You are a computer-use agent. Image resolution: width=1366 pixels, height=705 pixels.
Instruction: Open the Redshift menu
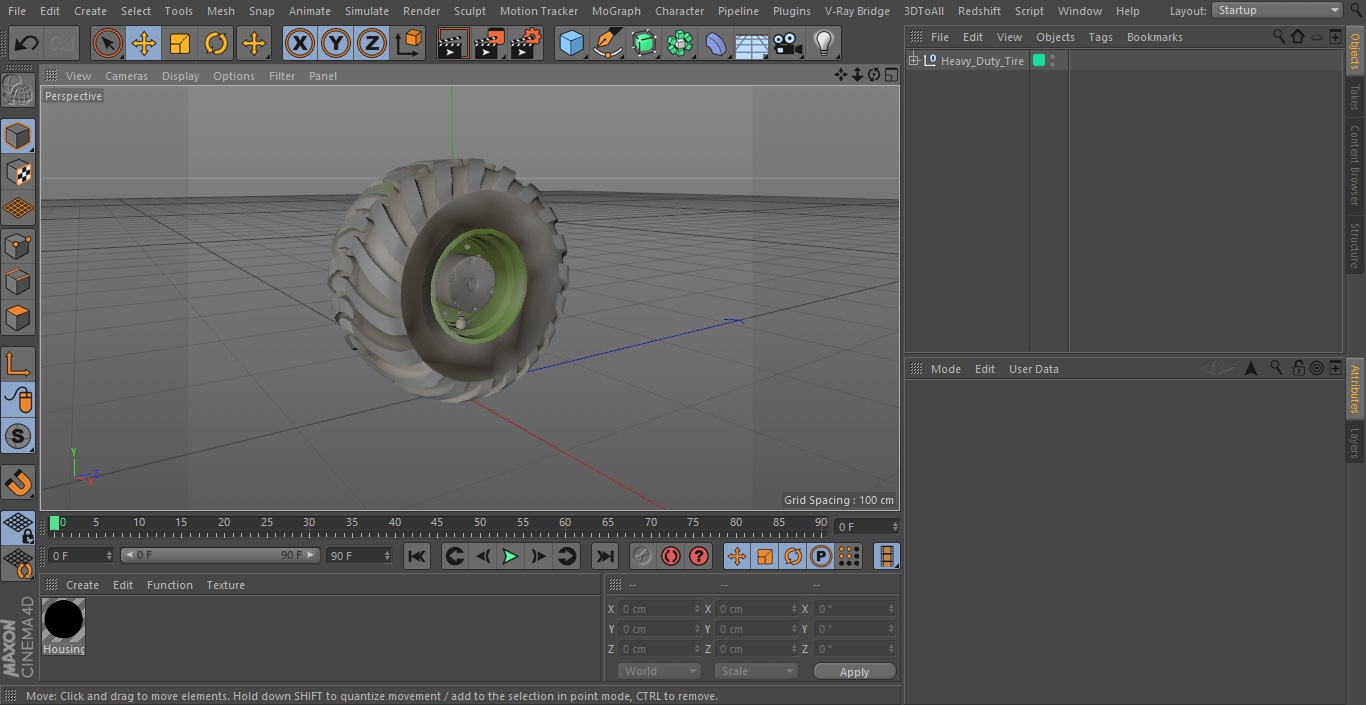(x=979, y=11)
